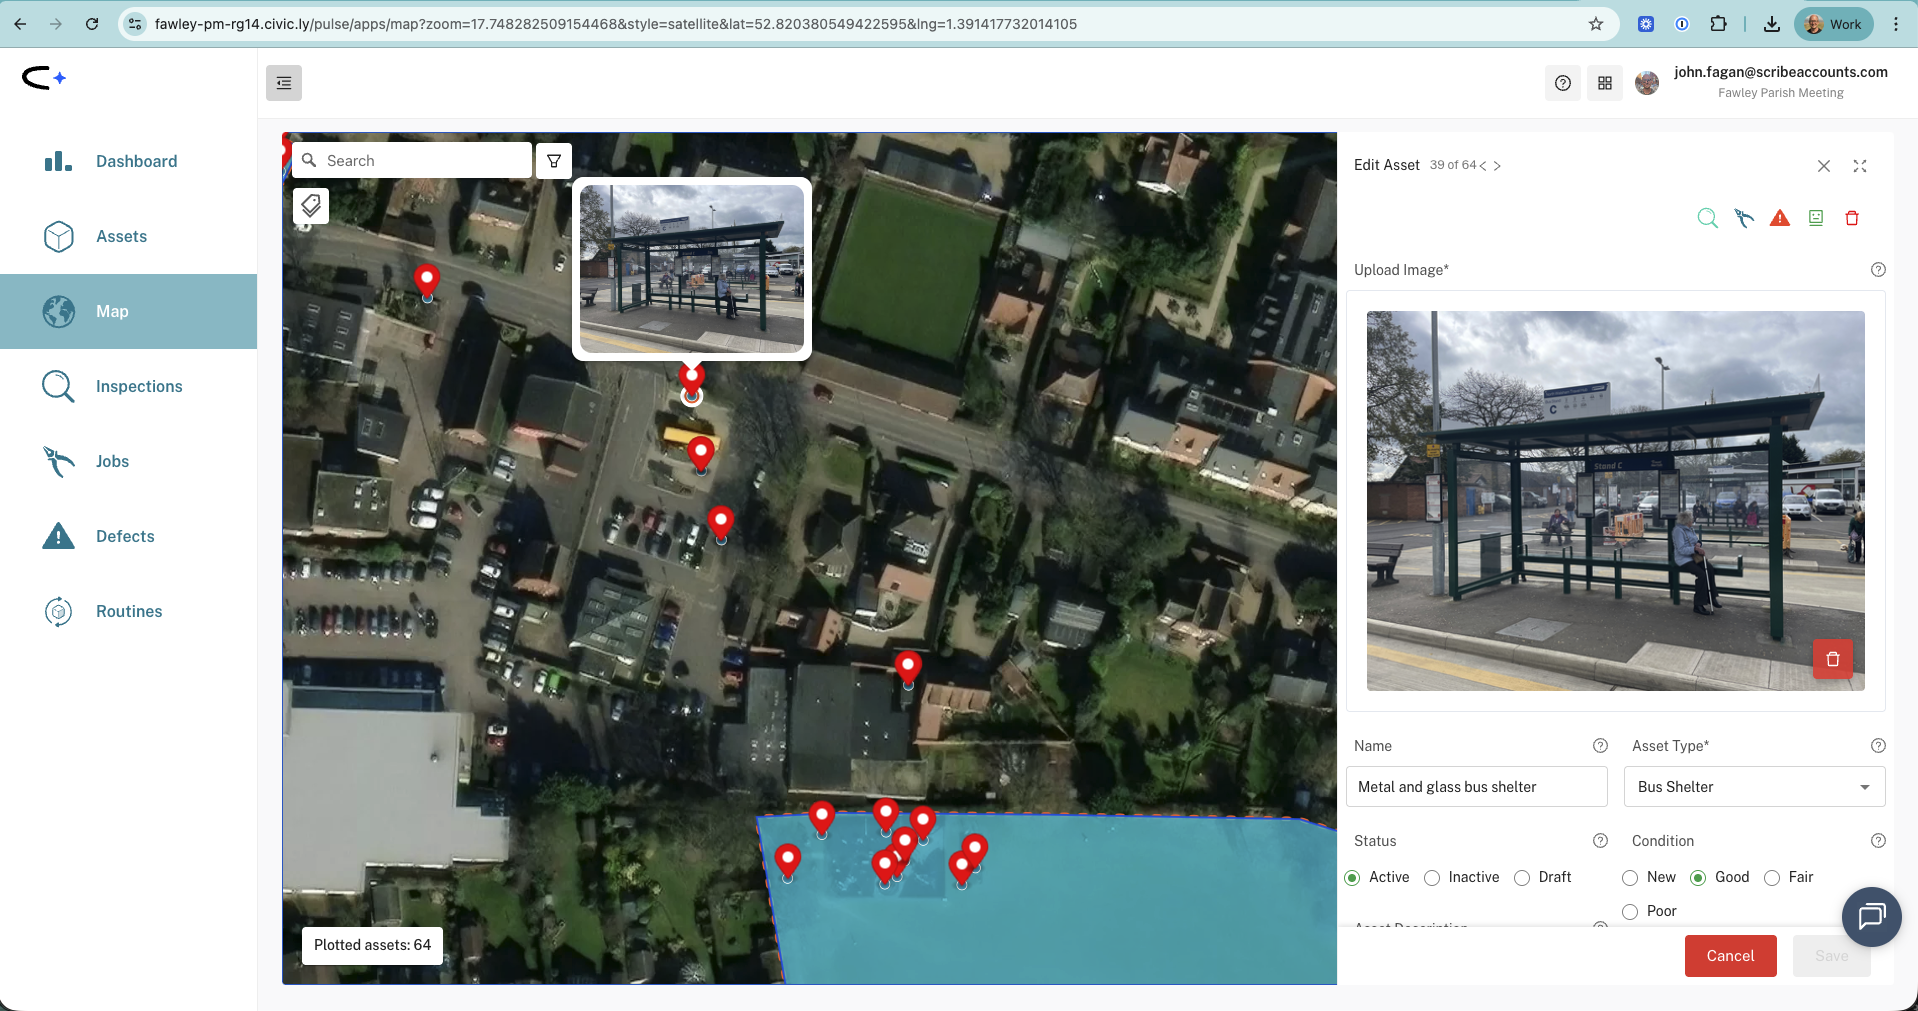1918x1011 pixels.
Task: Save the Metal and glass bus shelter asset
Action: [x=1831, y=956]
